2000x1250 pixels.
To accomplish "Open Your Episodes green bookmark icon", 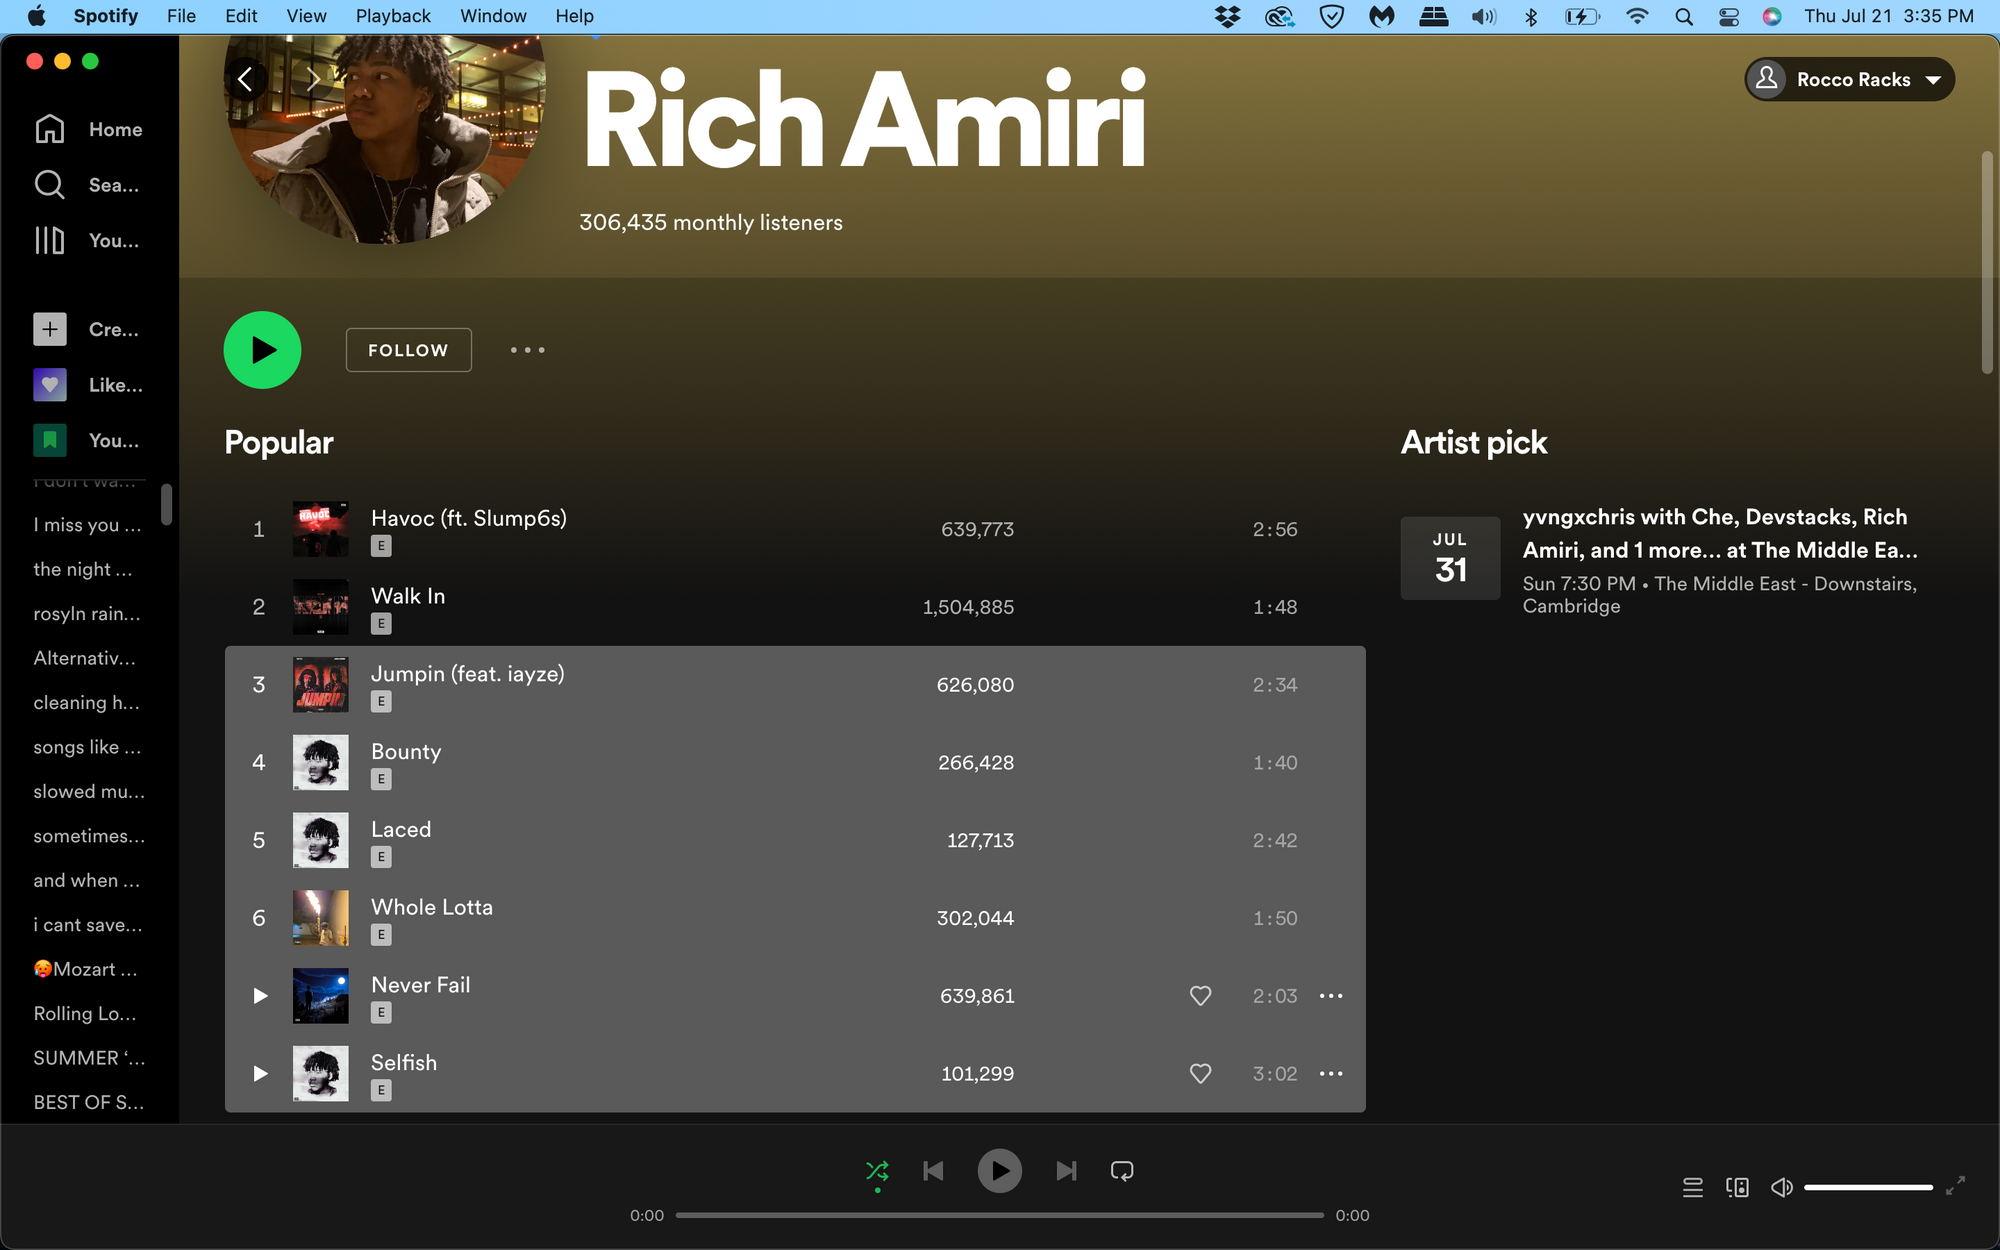I will pos(50,440).
